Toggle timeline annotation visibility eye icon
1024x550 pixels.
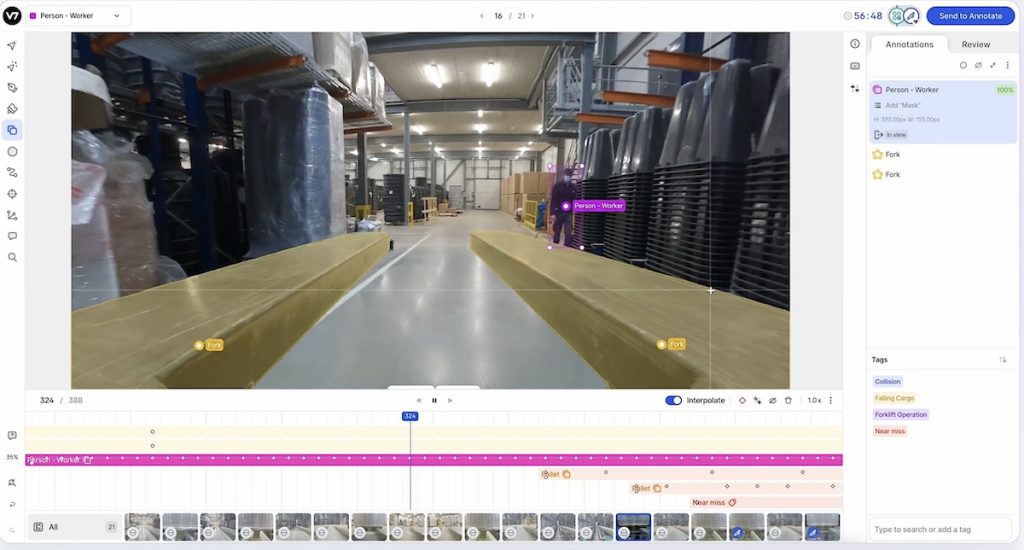pos(772,400)
